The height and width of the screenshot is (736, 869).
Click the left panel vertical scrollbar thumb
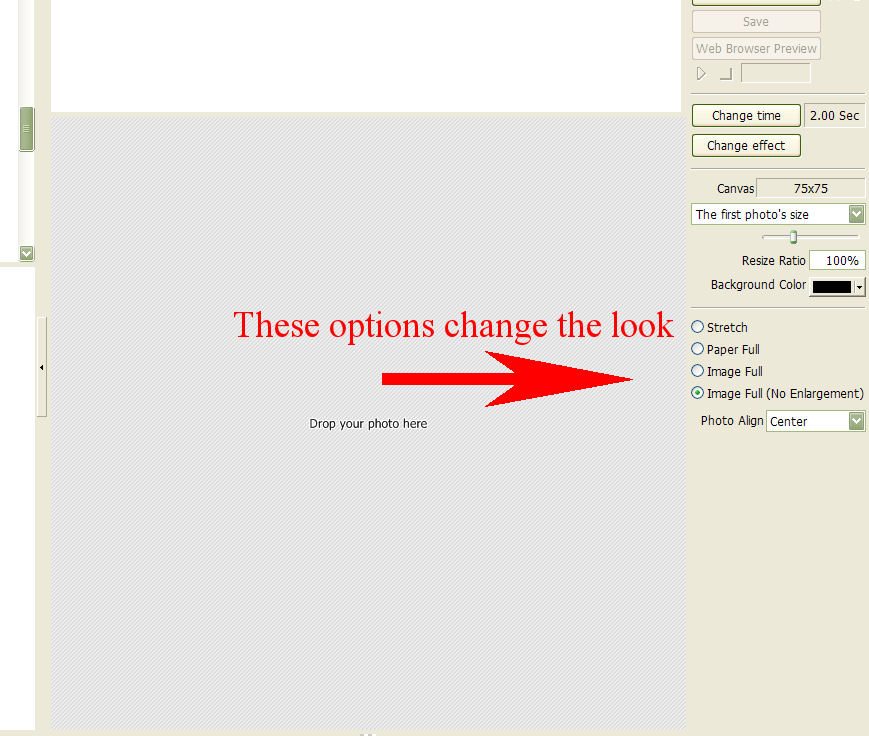tap(27, 129)
